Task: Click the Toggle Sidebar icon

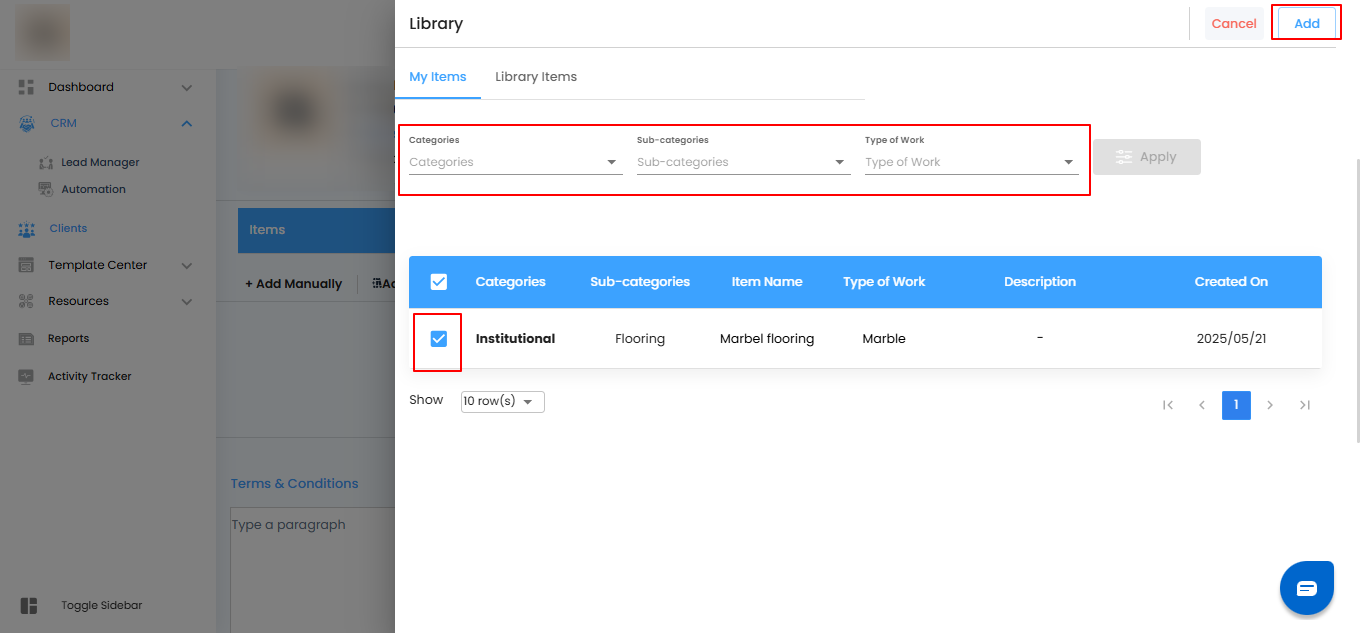Action: pos(28,606)
